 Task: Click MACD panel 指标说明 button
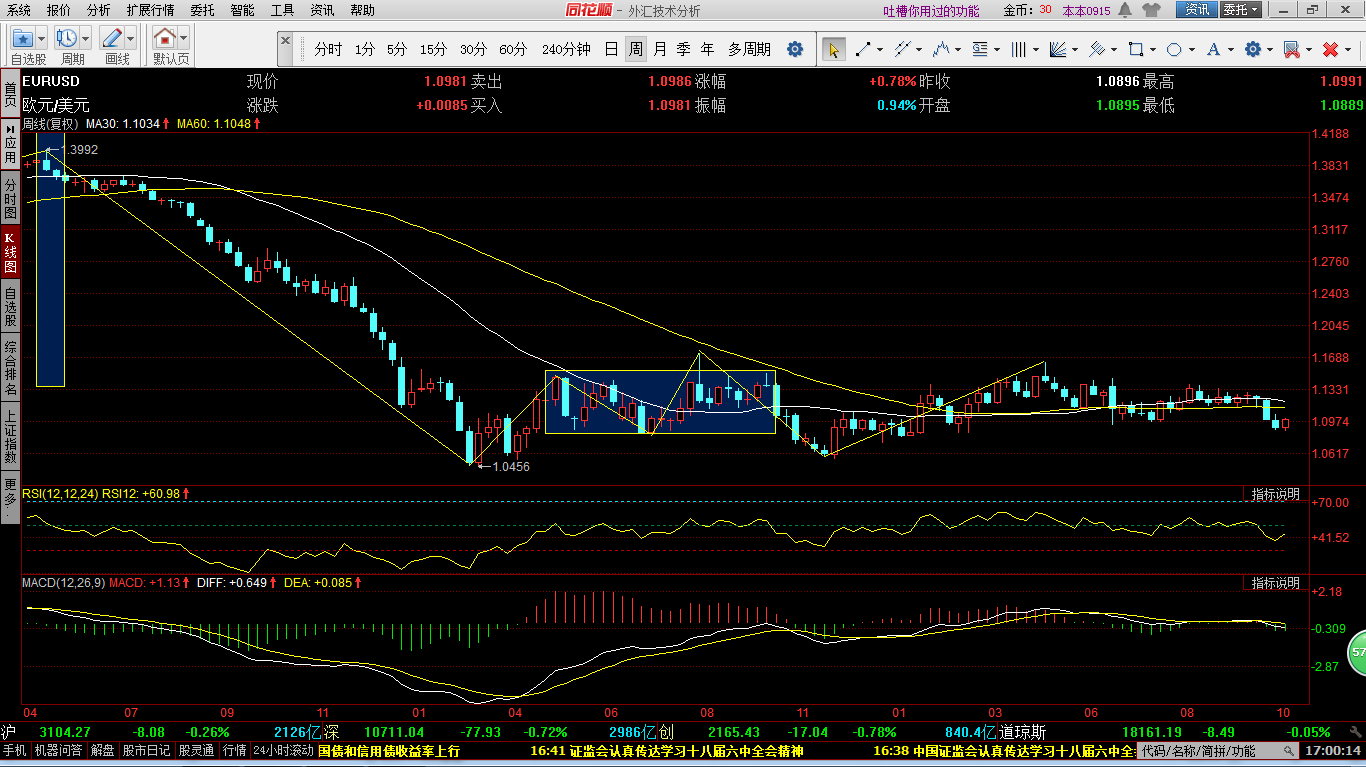coord(1275,583)
